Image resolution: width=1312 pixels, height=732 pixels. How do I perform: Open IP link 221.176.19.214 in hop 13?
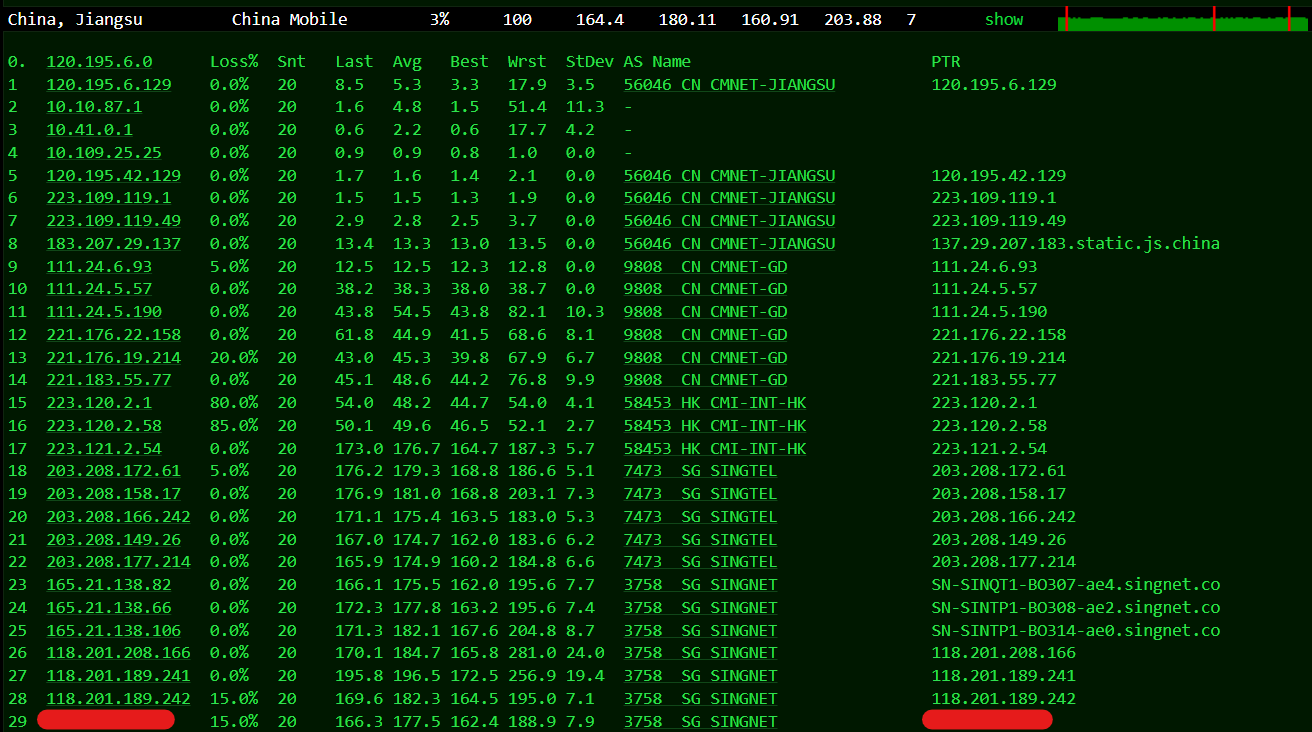click(114, 358)
